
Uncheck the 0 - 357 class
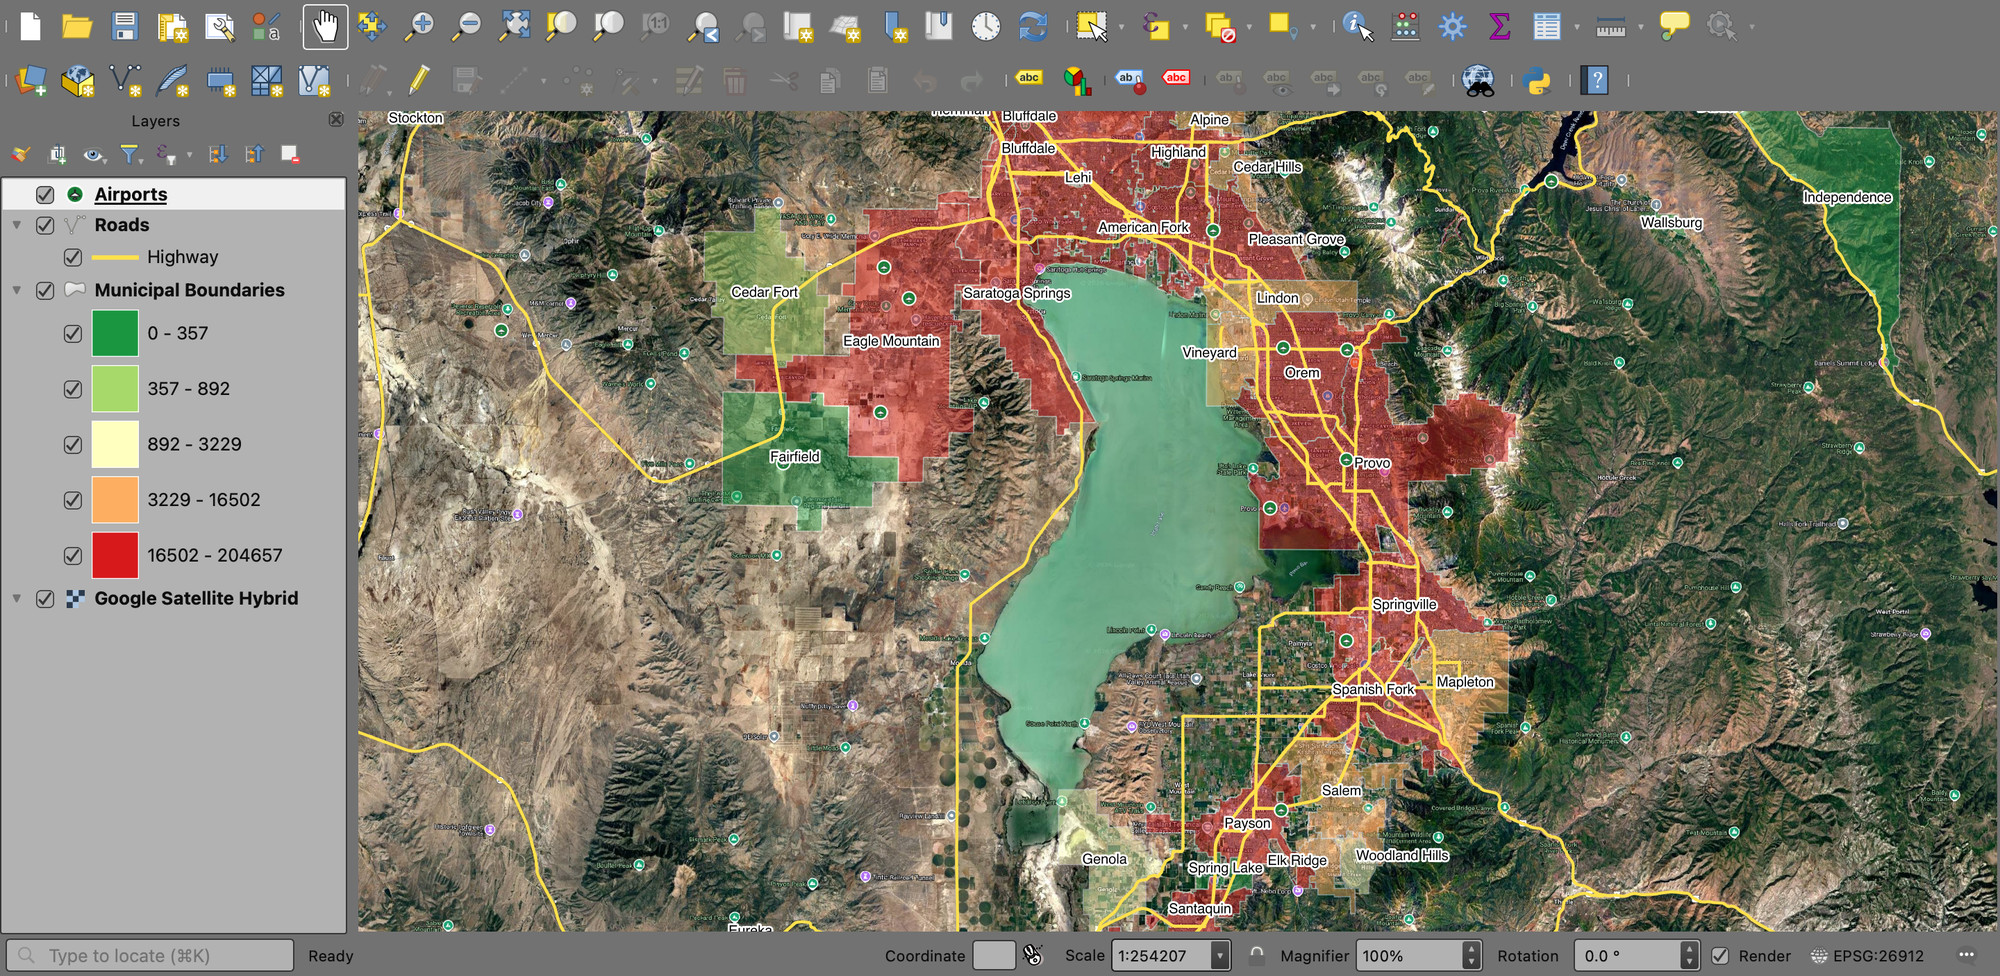(x=73, y=333)
